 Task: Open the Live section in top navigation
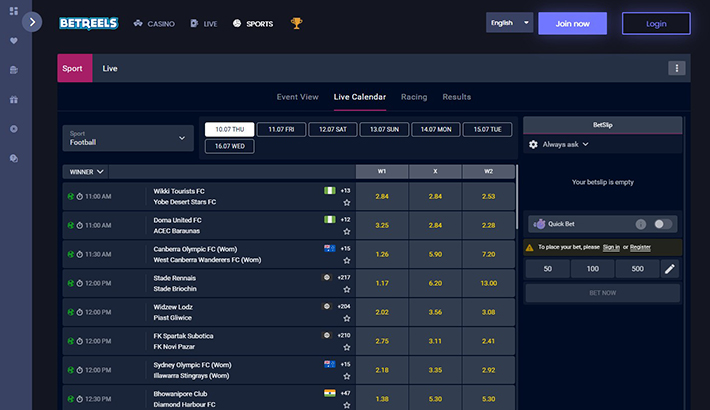point(204,24)
